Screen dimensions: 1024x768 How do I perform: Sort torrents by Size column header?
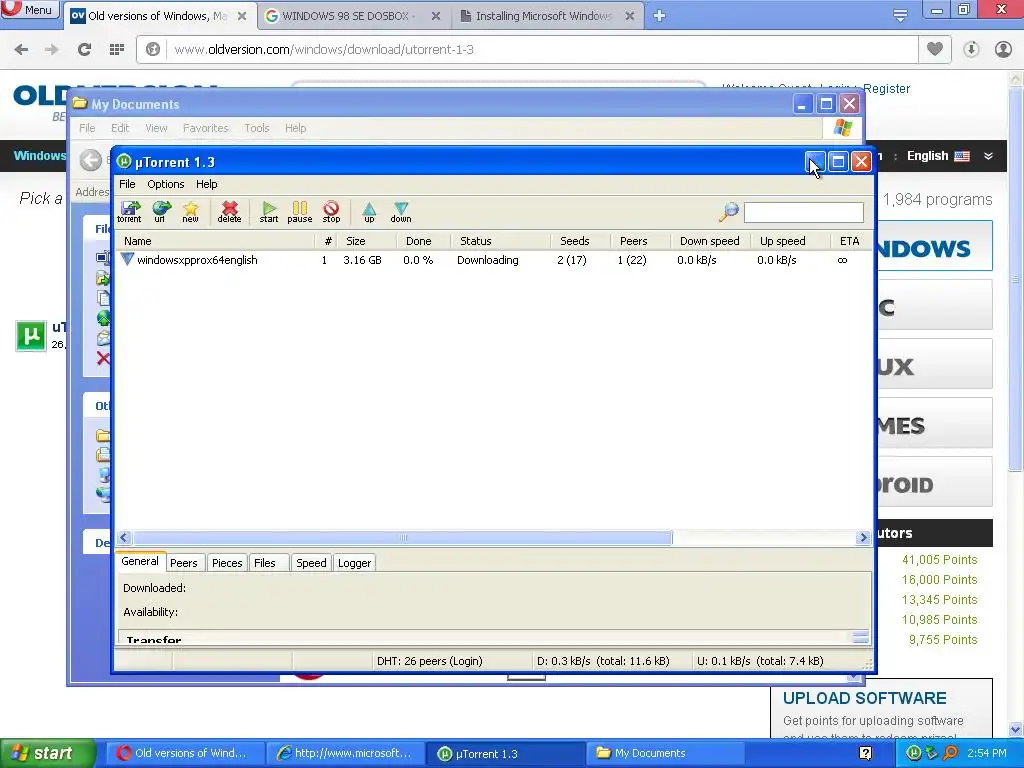366,241
